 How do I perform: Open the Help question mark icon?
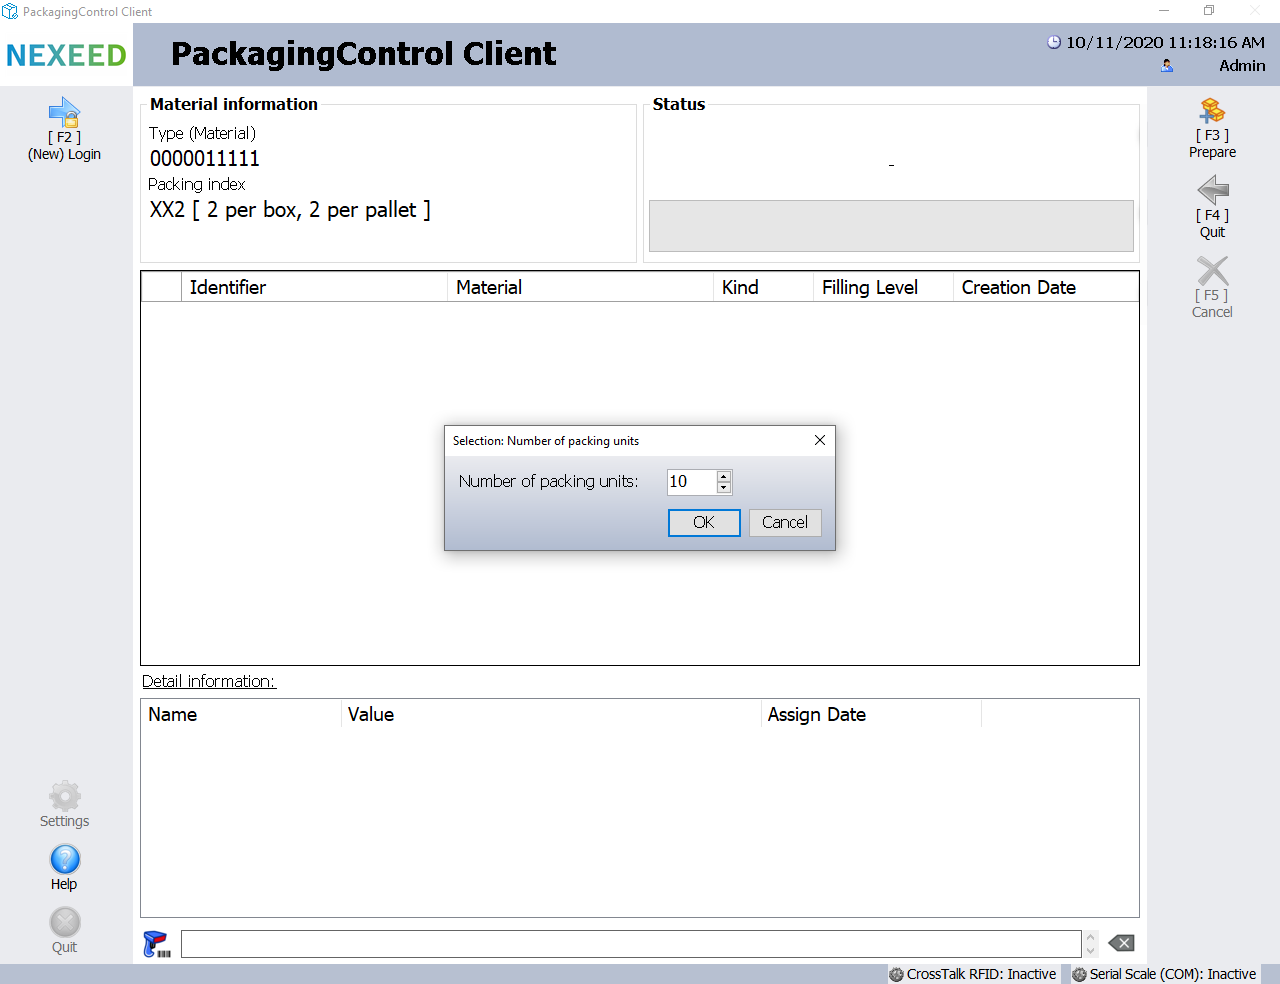click(x=65, y=860)
